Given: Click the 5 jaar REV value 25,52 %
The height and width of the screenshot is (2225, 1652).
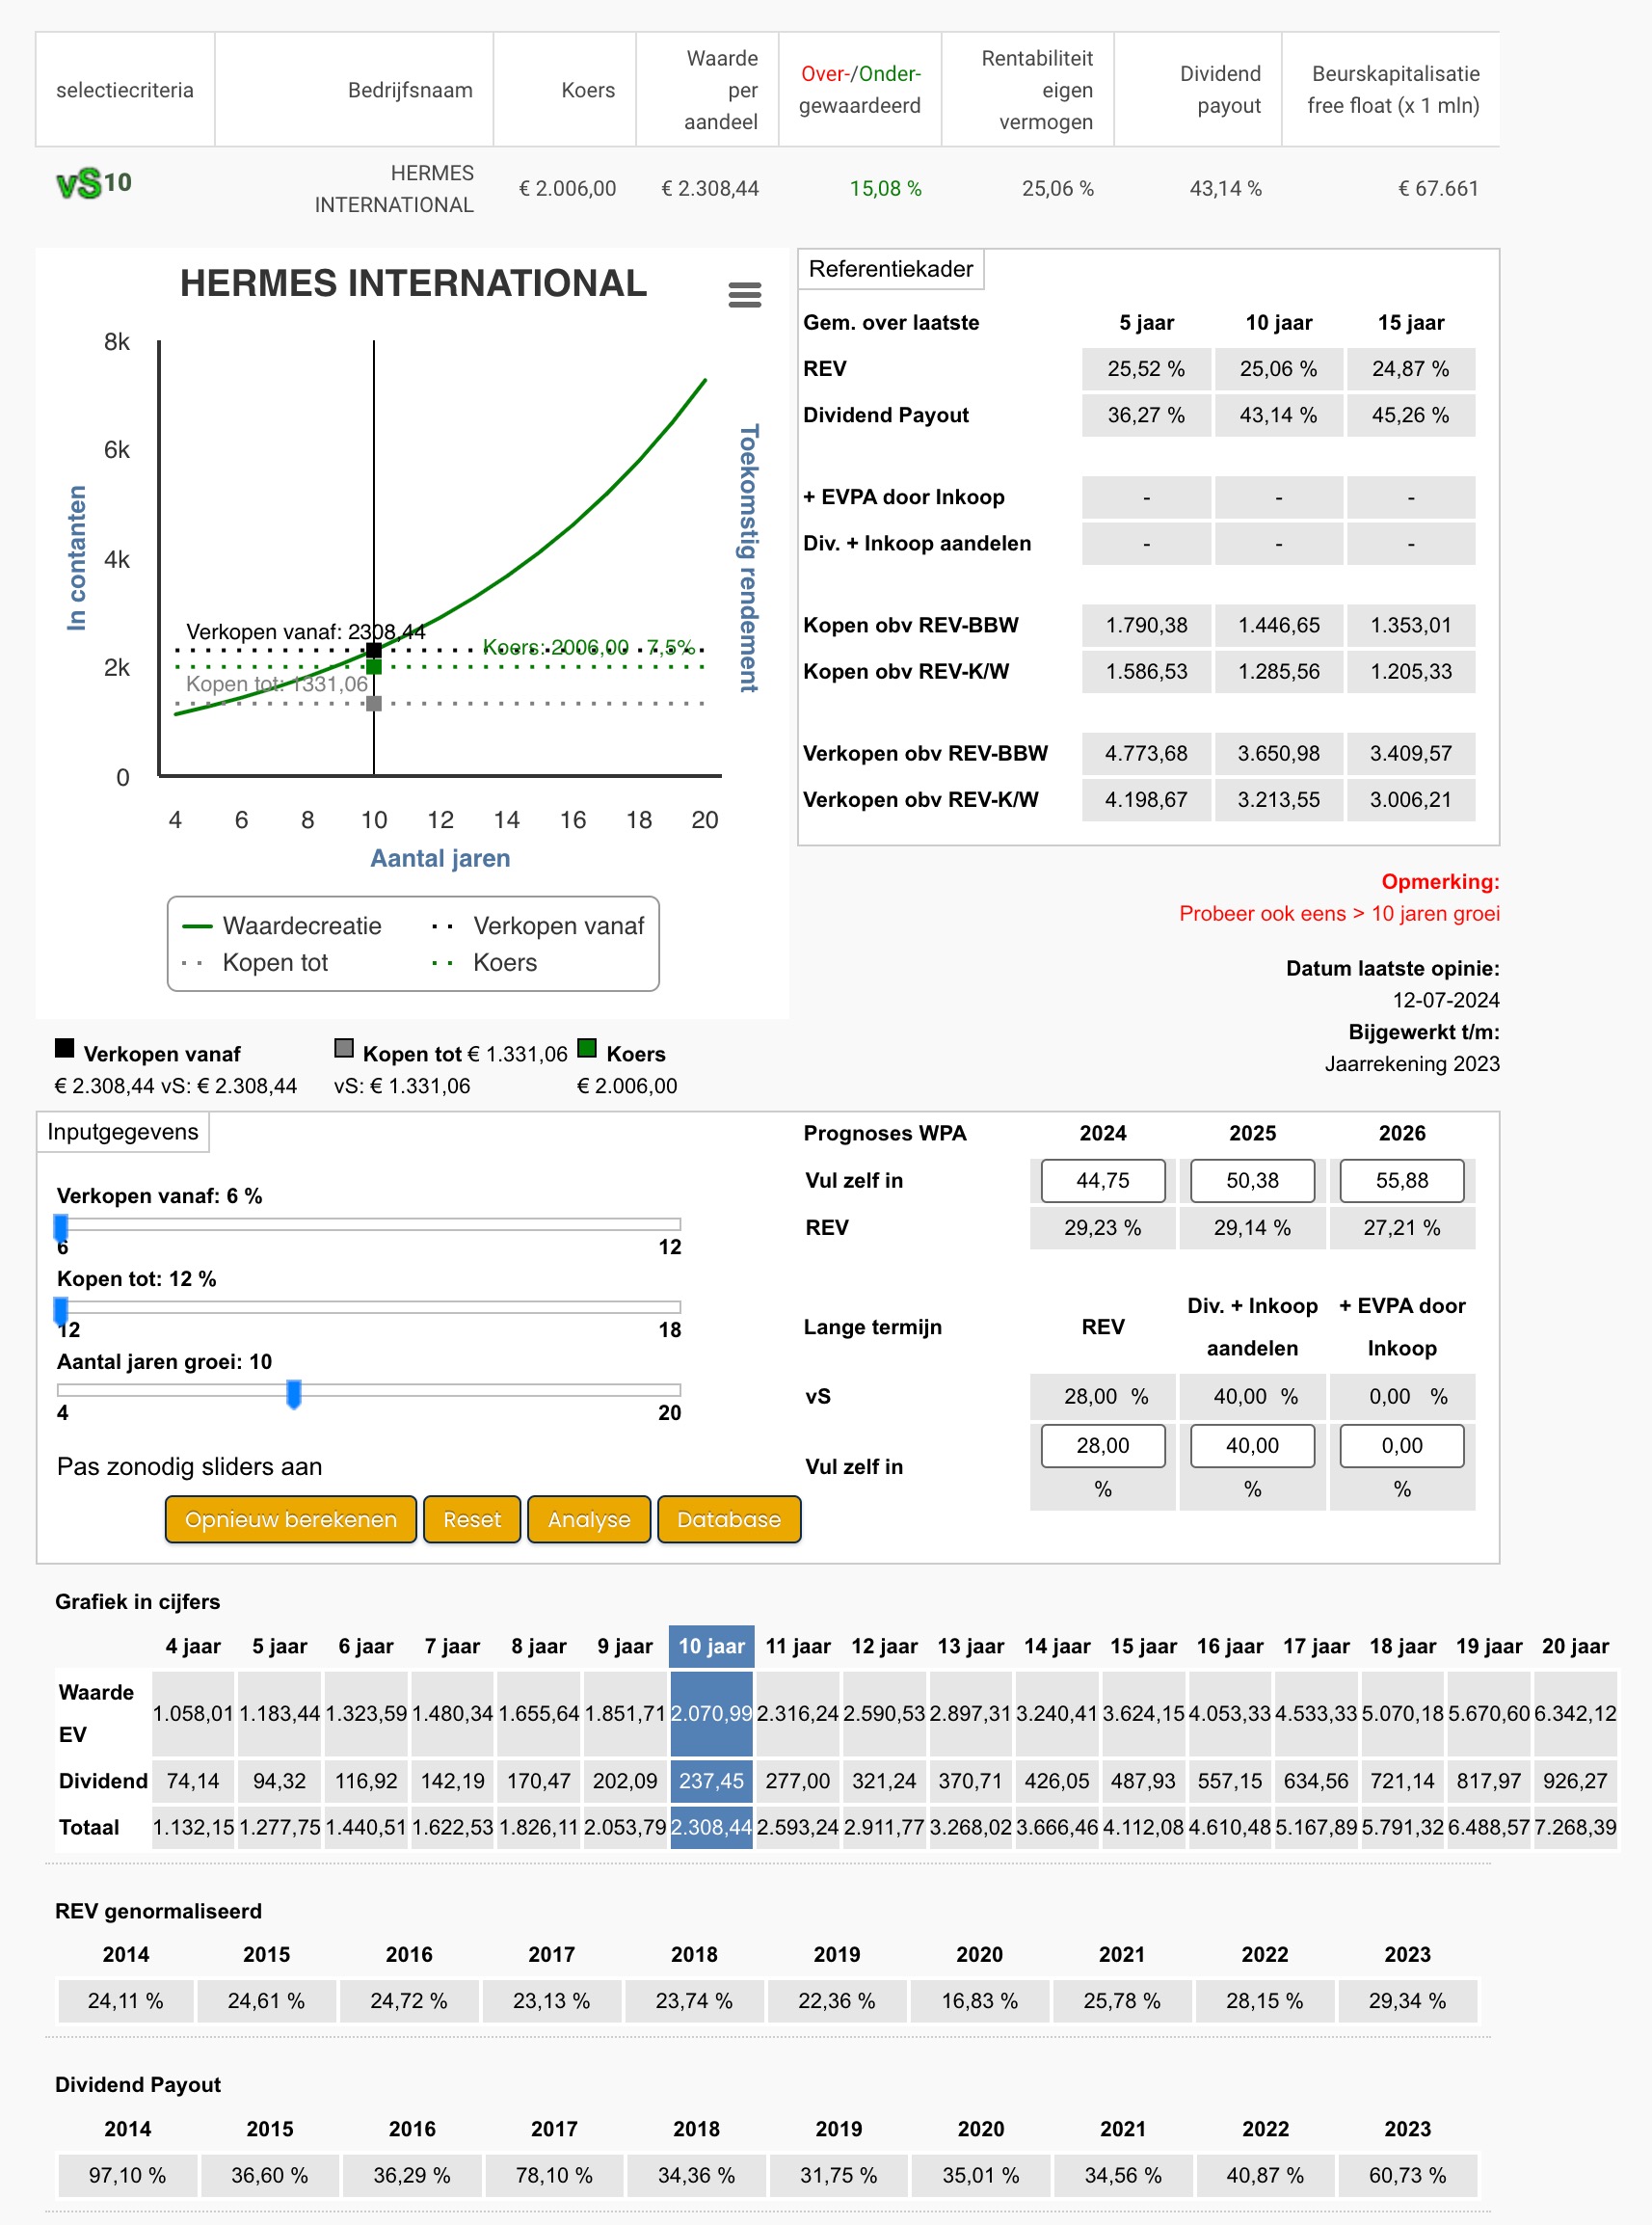Looking at the screenshot, I should tap(1146, 369).
